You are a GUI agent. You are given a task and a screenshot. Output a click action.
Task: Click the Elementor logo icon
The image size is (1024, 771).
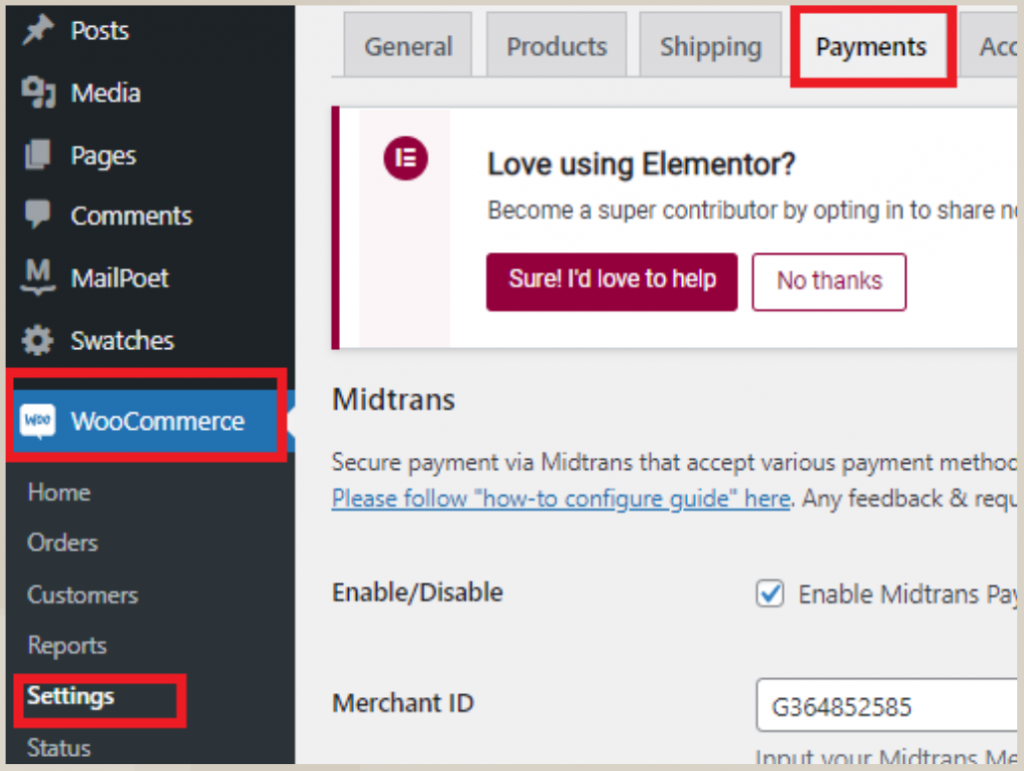[406, 158]
